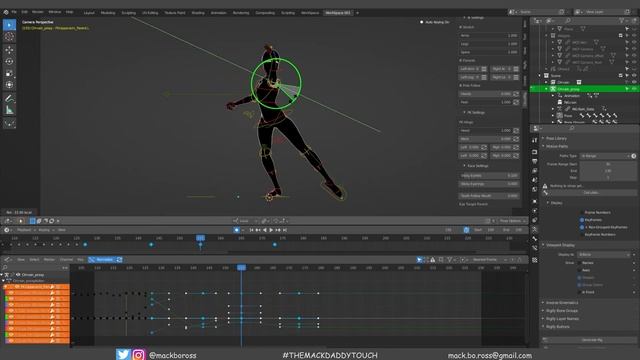Select the Select Box tool
Screen dimensions: 640x360
tap(9, 25)
